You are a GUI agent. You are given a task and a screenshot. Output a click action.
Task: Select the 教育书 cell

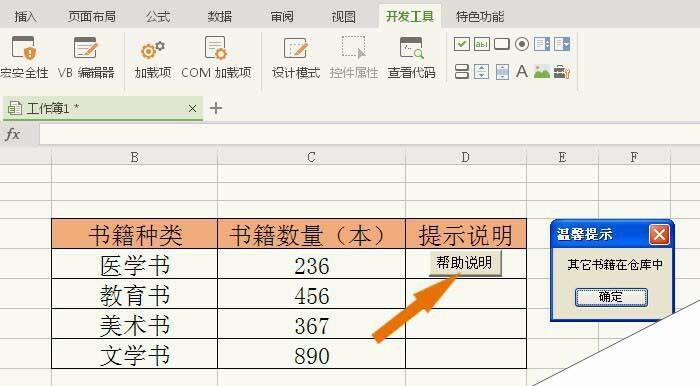[134, 294]
